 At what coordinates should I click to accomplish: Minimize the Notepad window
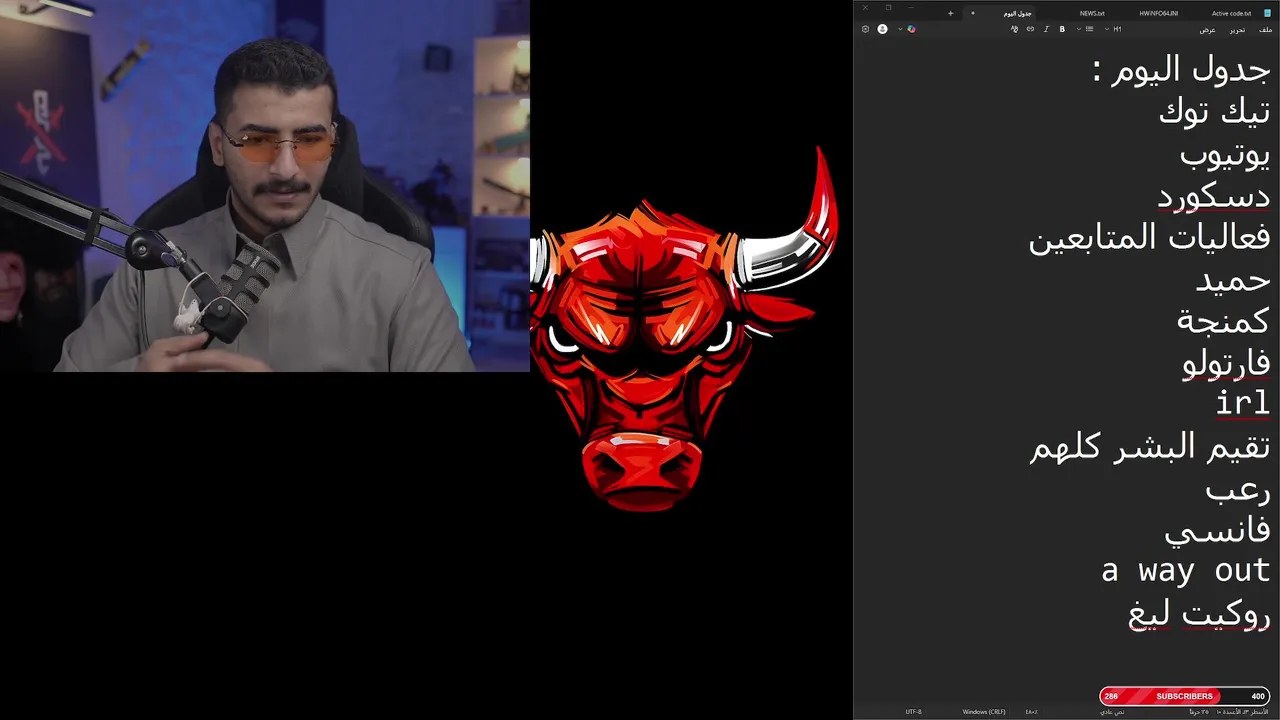(911, 7)
